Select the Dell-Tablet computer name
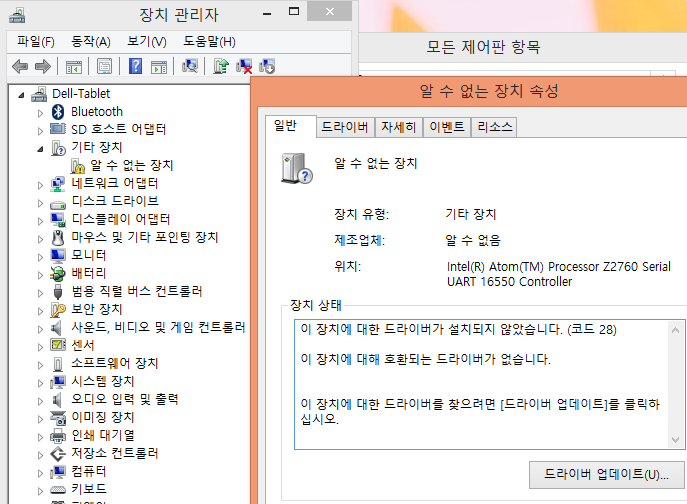 (x=81, y=93)
